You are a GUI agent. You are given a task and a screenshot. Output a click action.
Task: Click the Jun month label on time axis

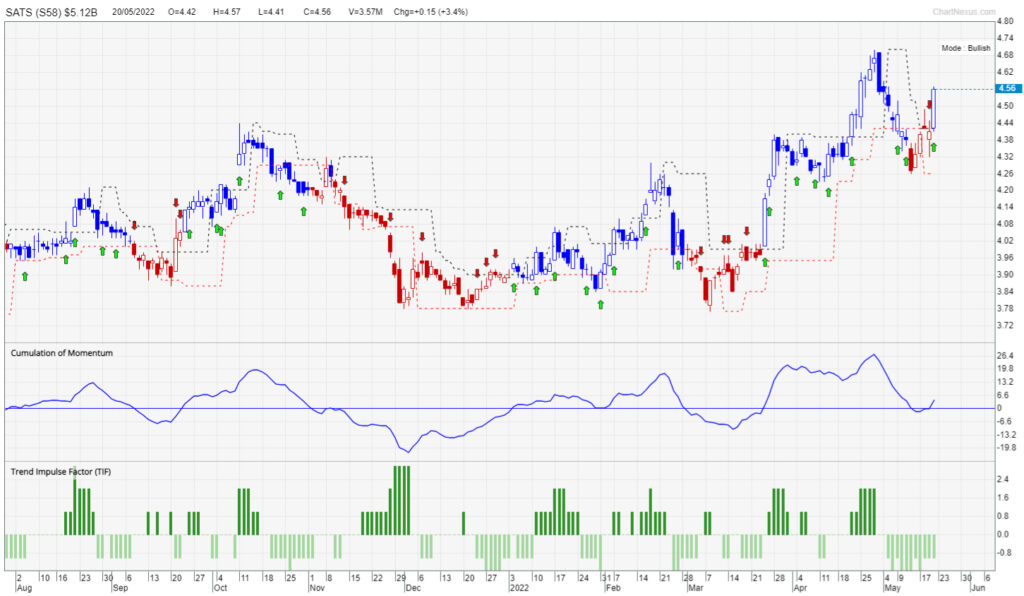pyautogui.click(x=978, y=588)
